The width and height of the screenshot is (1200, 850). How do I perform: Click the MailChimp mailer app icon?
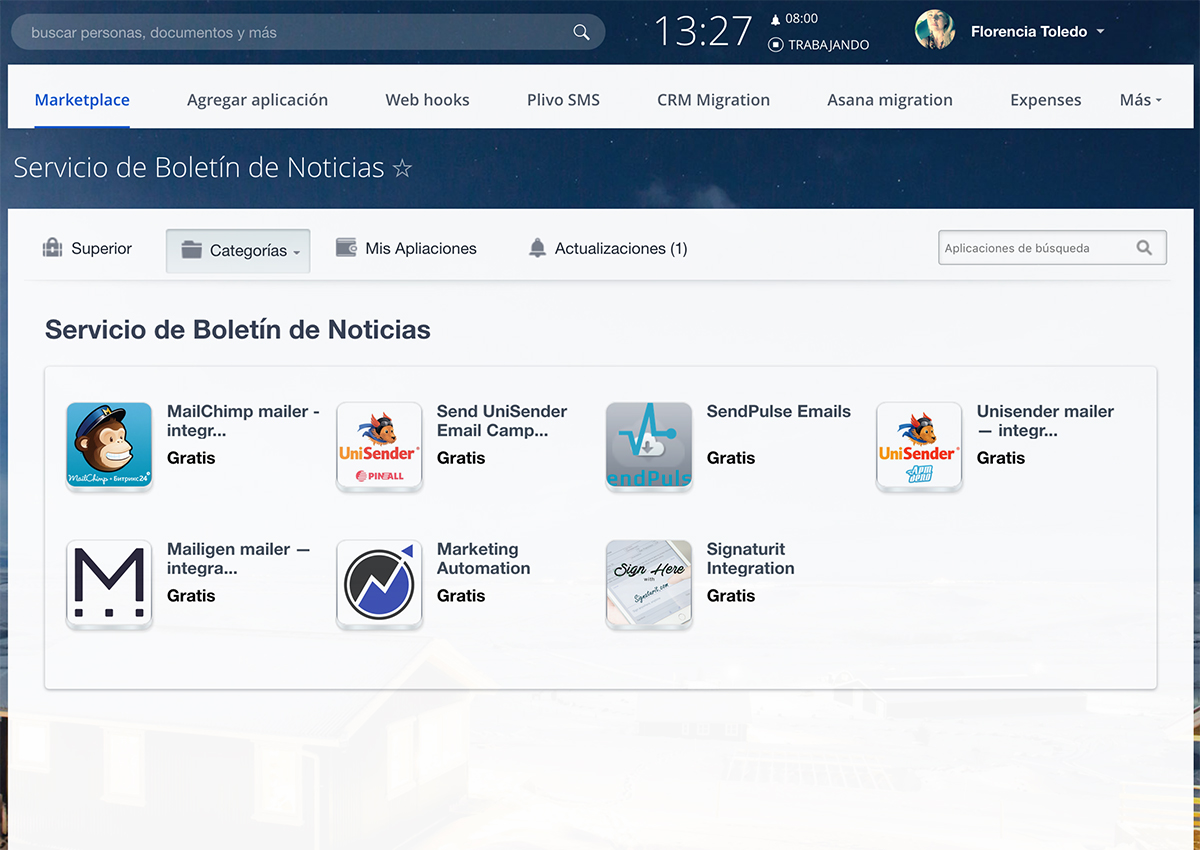coord(109,445)
